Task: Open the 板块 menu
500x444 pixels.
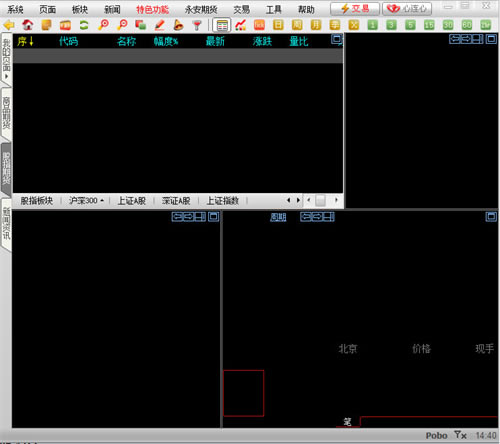Action: click(80, 9)
